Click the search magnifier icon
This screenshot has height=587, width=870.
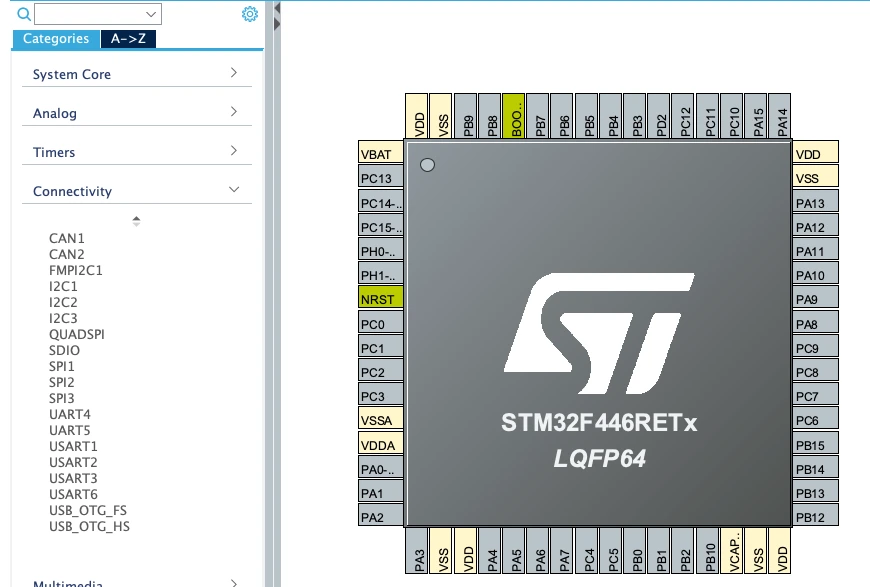pyautogui.click(x=24, y=14)
